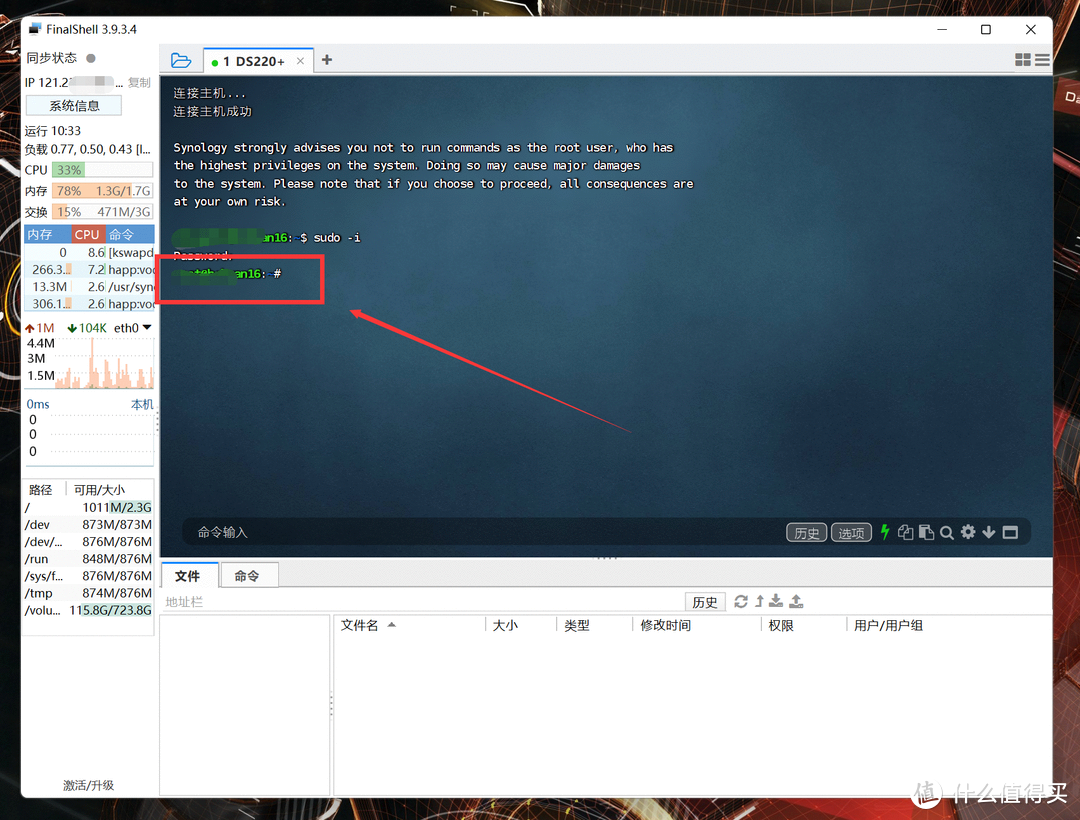Refresh the file list with the refresh icon
The width and height of the screenshot is (1080, 820).
tap(740, 601)
